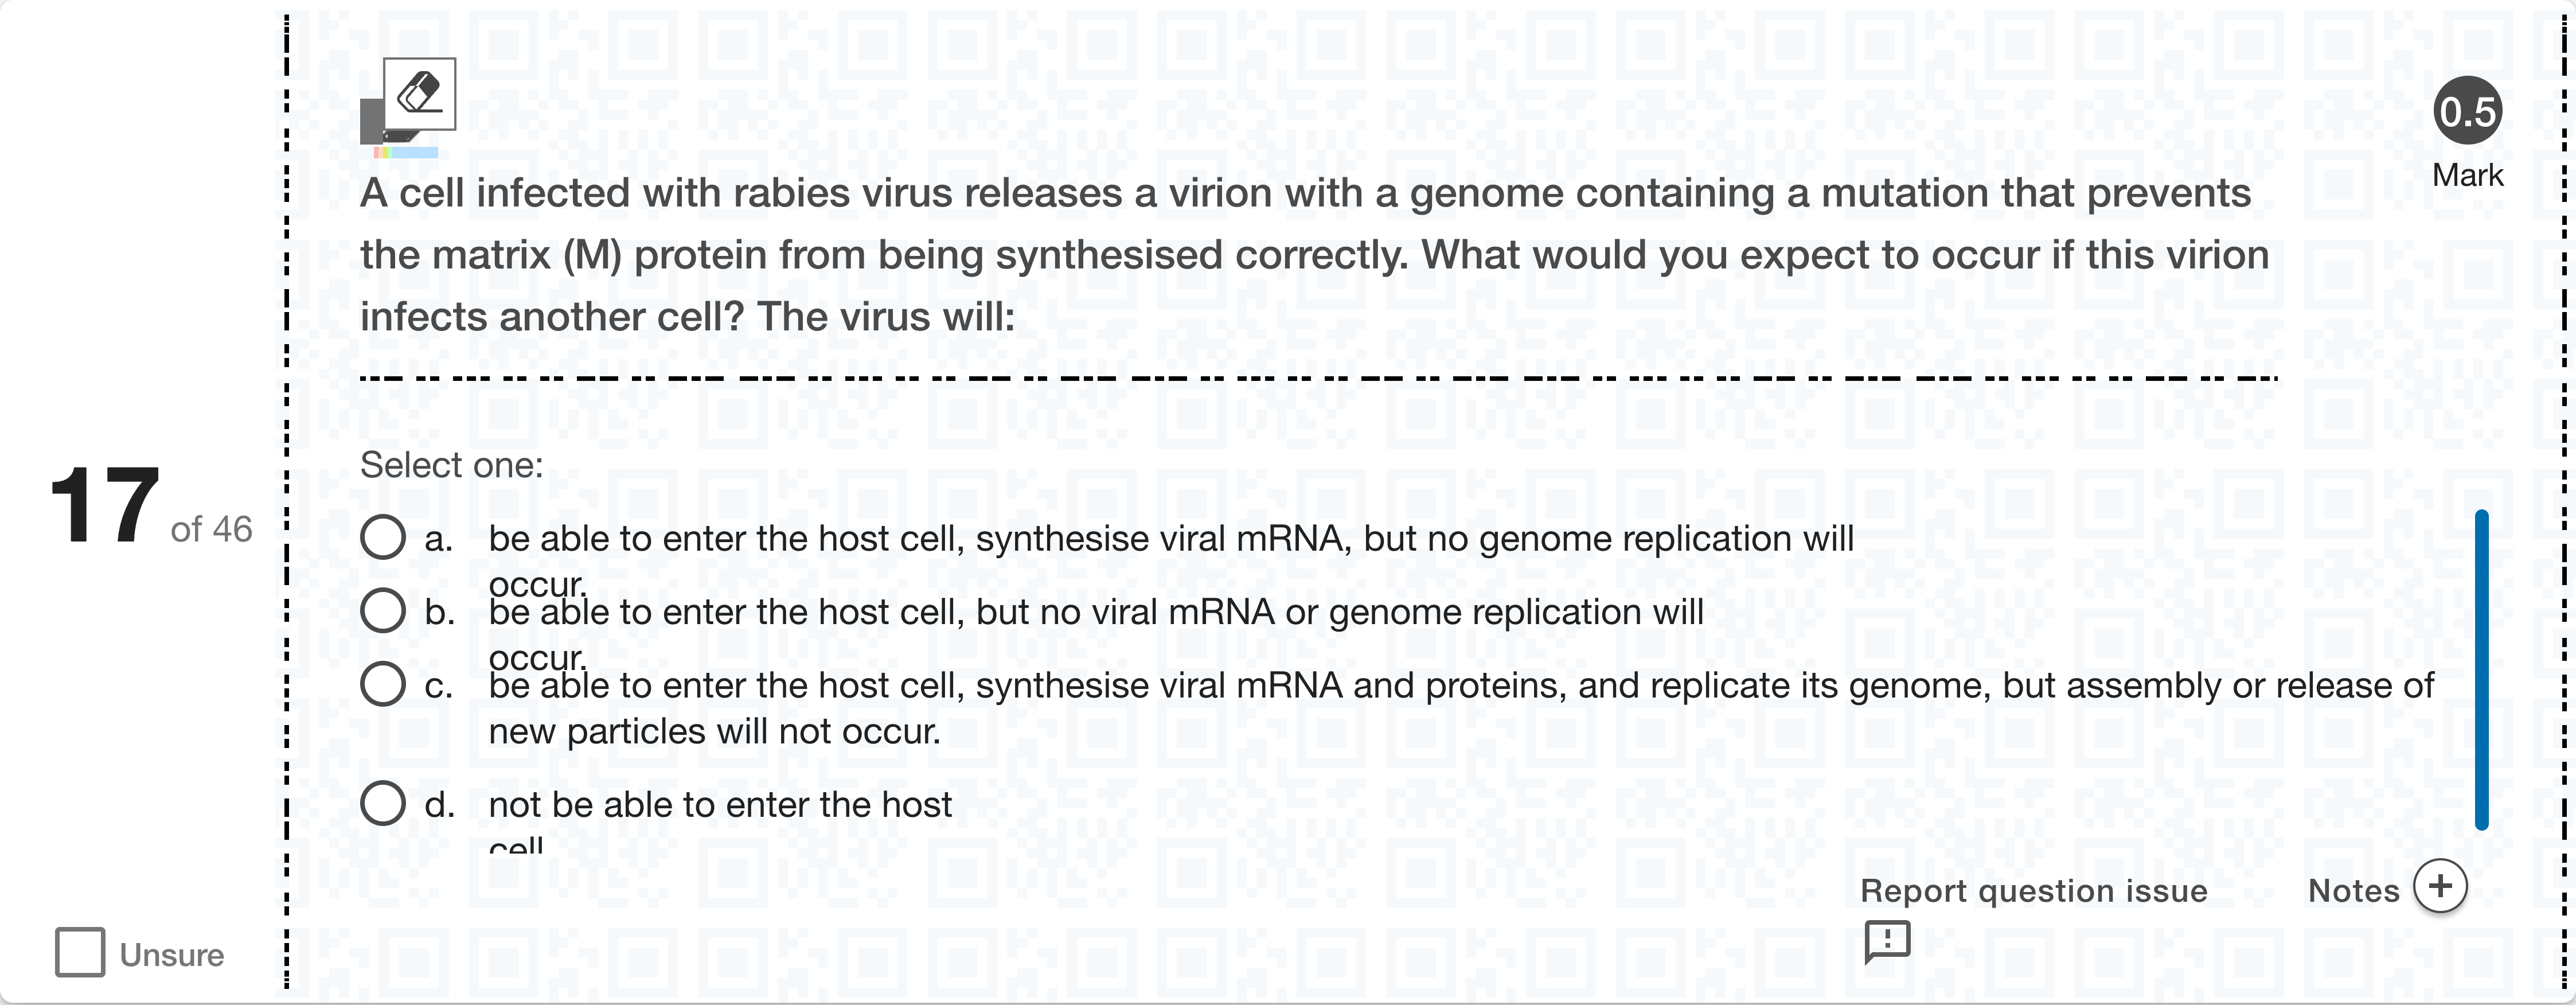Click the Notes label
The image size is (2576, 1005).
pos(2353,890)
